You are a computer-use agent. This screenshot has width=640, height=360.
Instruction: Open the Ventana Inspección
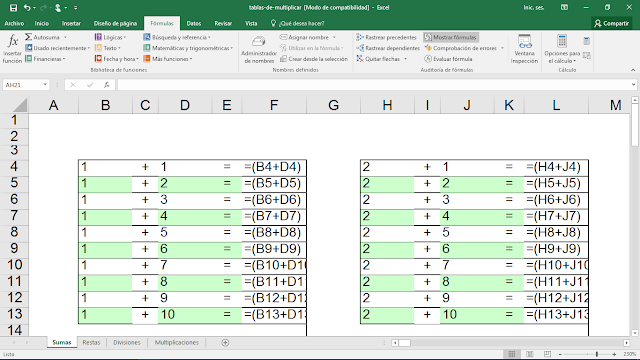pyautogui.click(x=524, y=49)
